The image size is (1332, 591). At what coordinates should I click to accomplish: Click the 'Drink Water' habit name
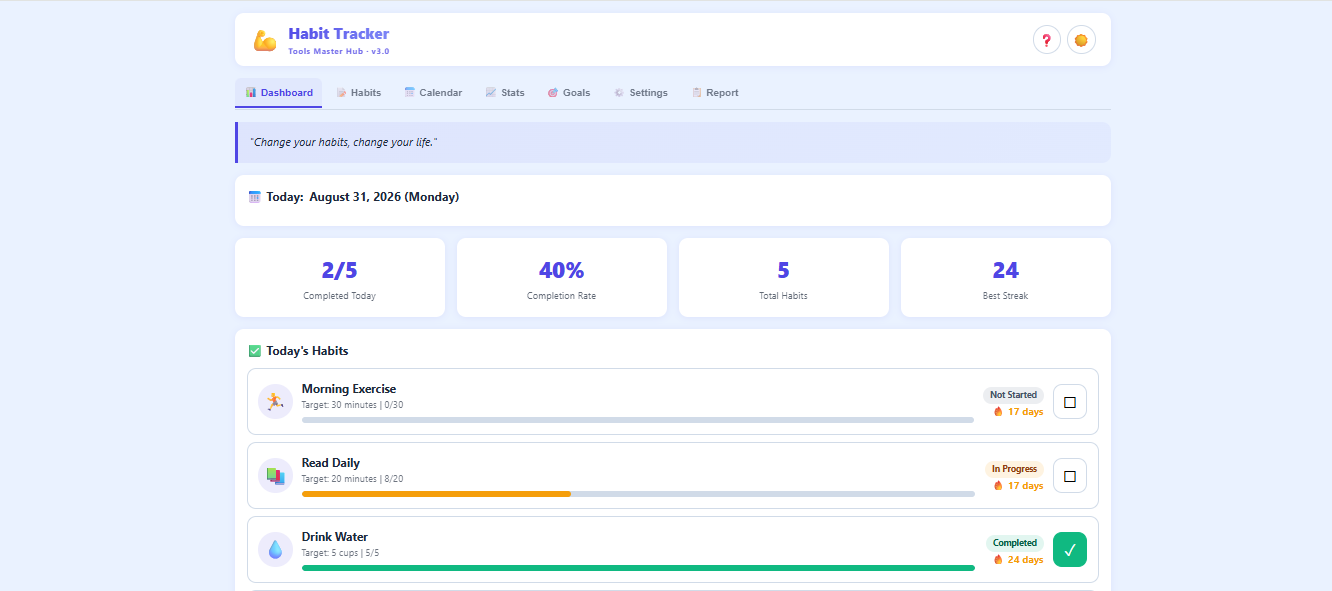(x=335, y=537)
